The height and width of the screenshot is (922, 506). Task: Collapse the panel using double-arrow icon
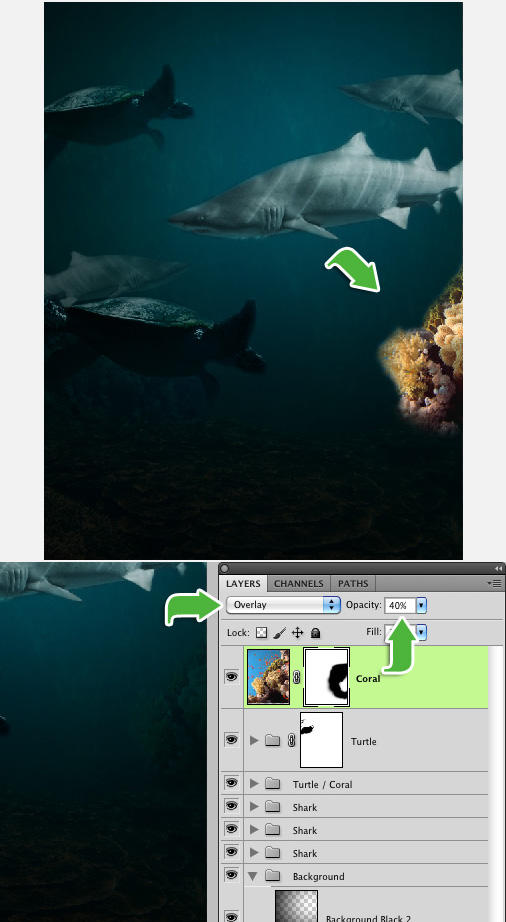[498, 568]
